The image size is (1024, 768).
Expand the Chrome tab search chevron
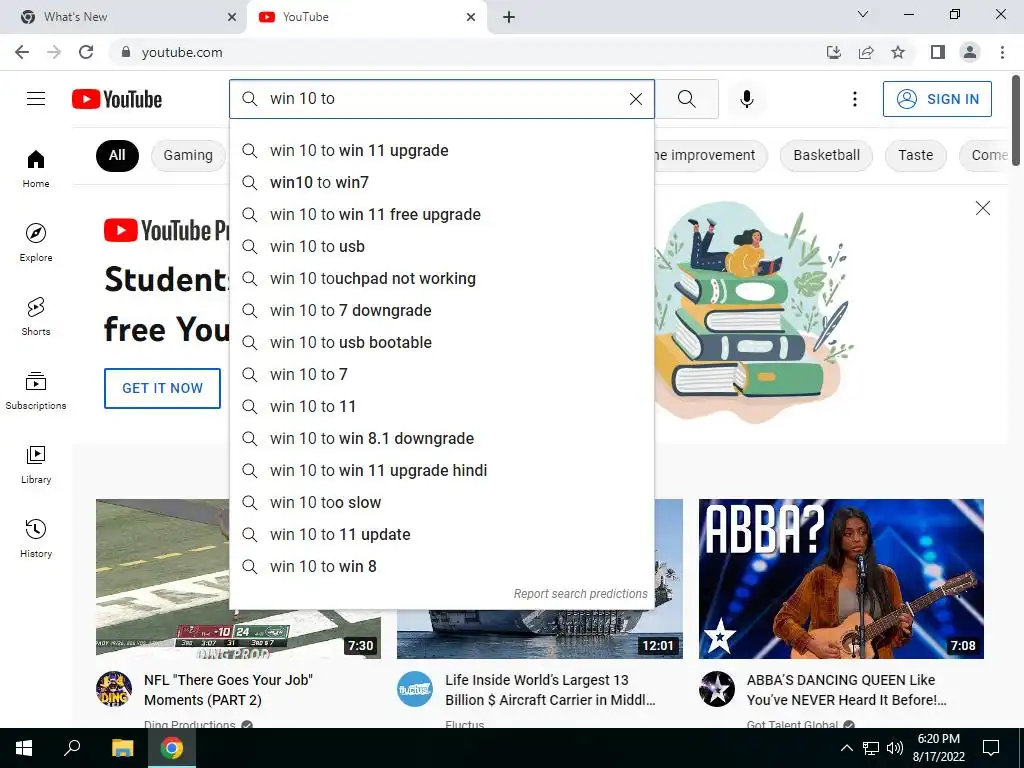(x=863, y=14)
